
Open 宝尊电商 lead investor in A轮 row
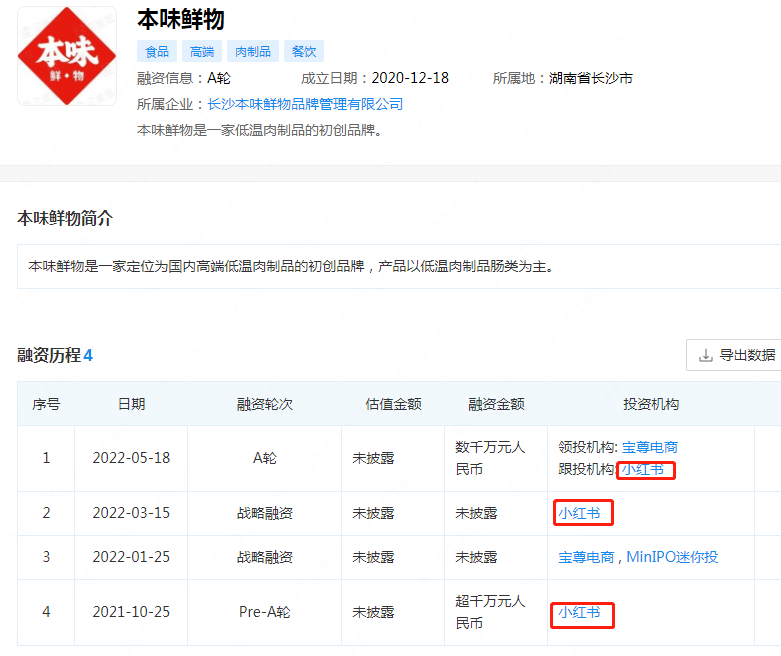[x=650, y=447]
